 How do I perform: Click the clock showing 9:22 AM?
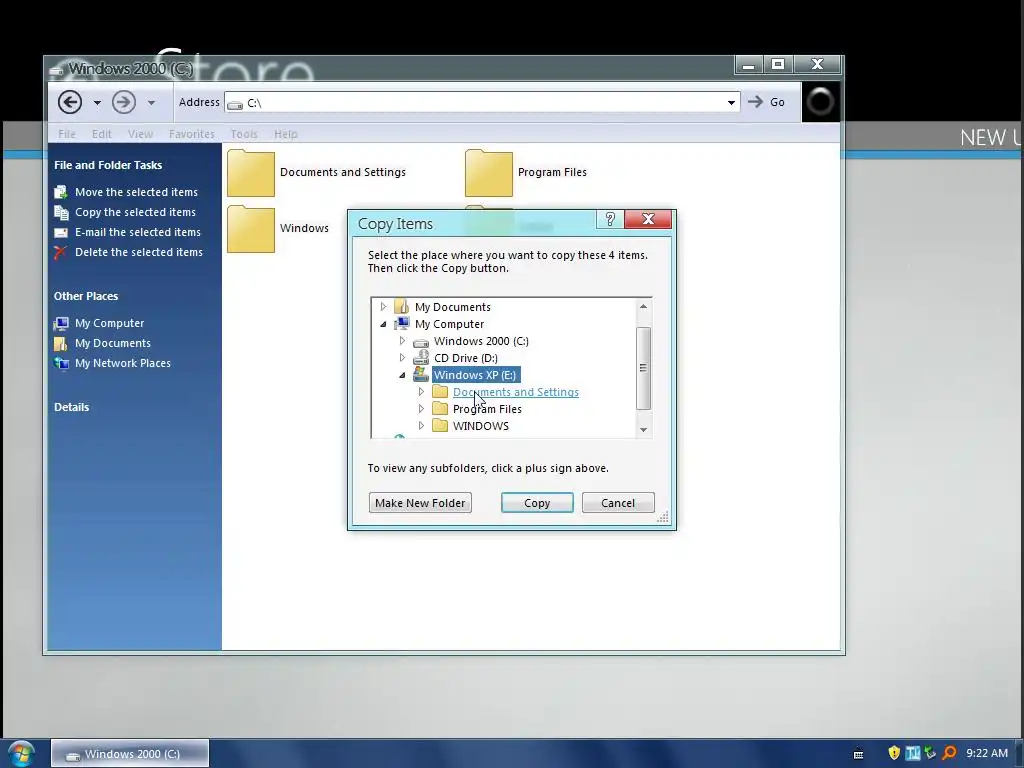pyautogui.click(x=987, y=753)
